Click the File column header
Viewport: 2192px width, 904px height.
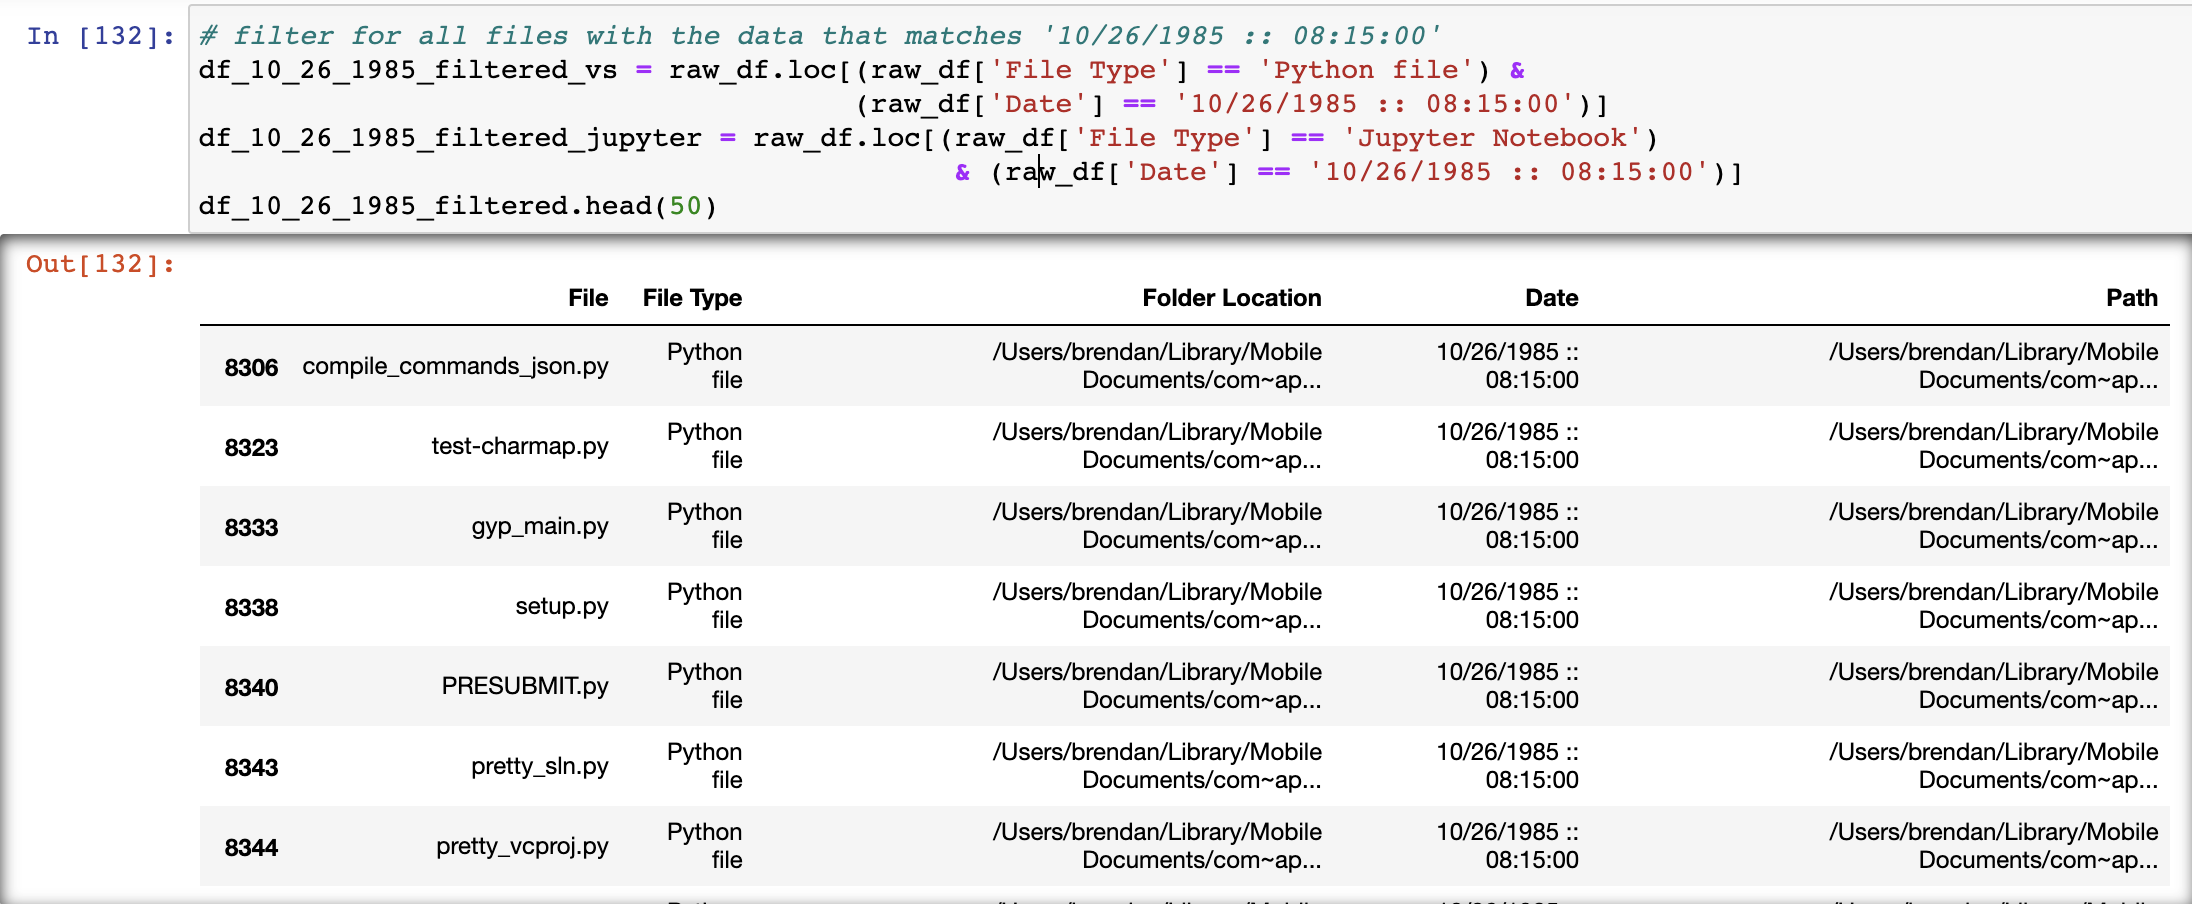tap(588, 298)
